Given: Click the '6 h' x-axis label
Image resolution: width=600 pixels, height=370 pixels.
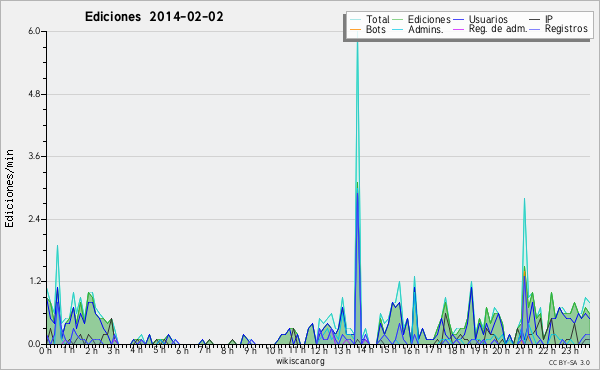Looking at the screenshot, I should (182, 350).
